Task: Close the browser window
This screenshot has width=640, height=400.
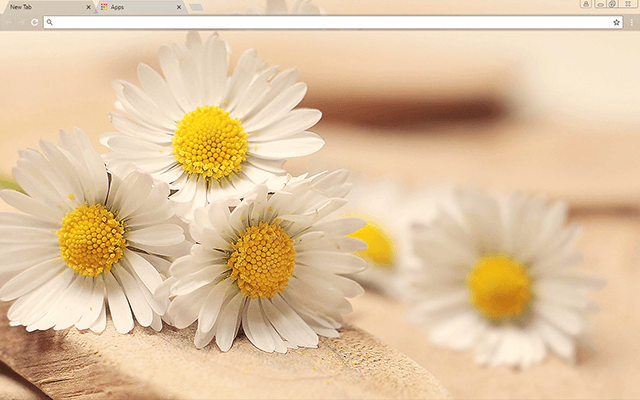Action: [x=628, y=4]
